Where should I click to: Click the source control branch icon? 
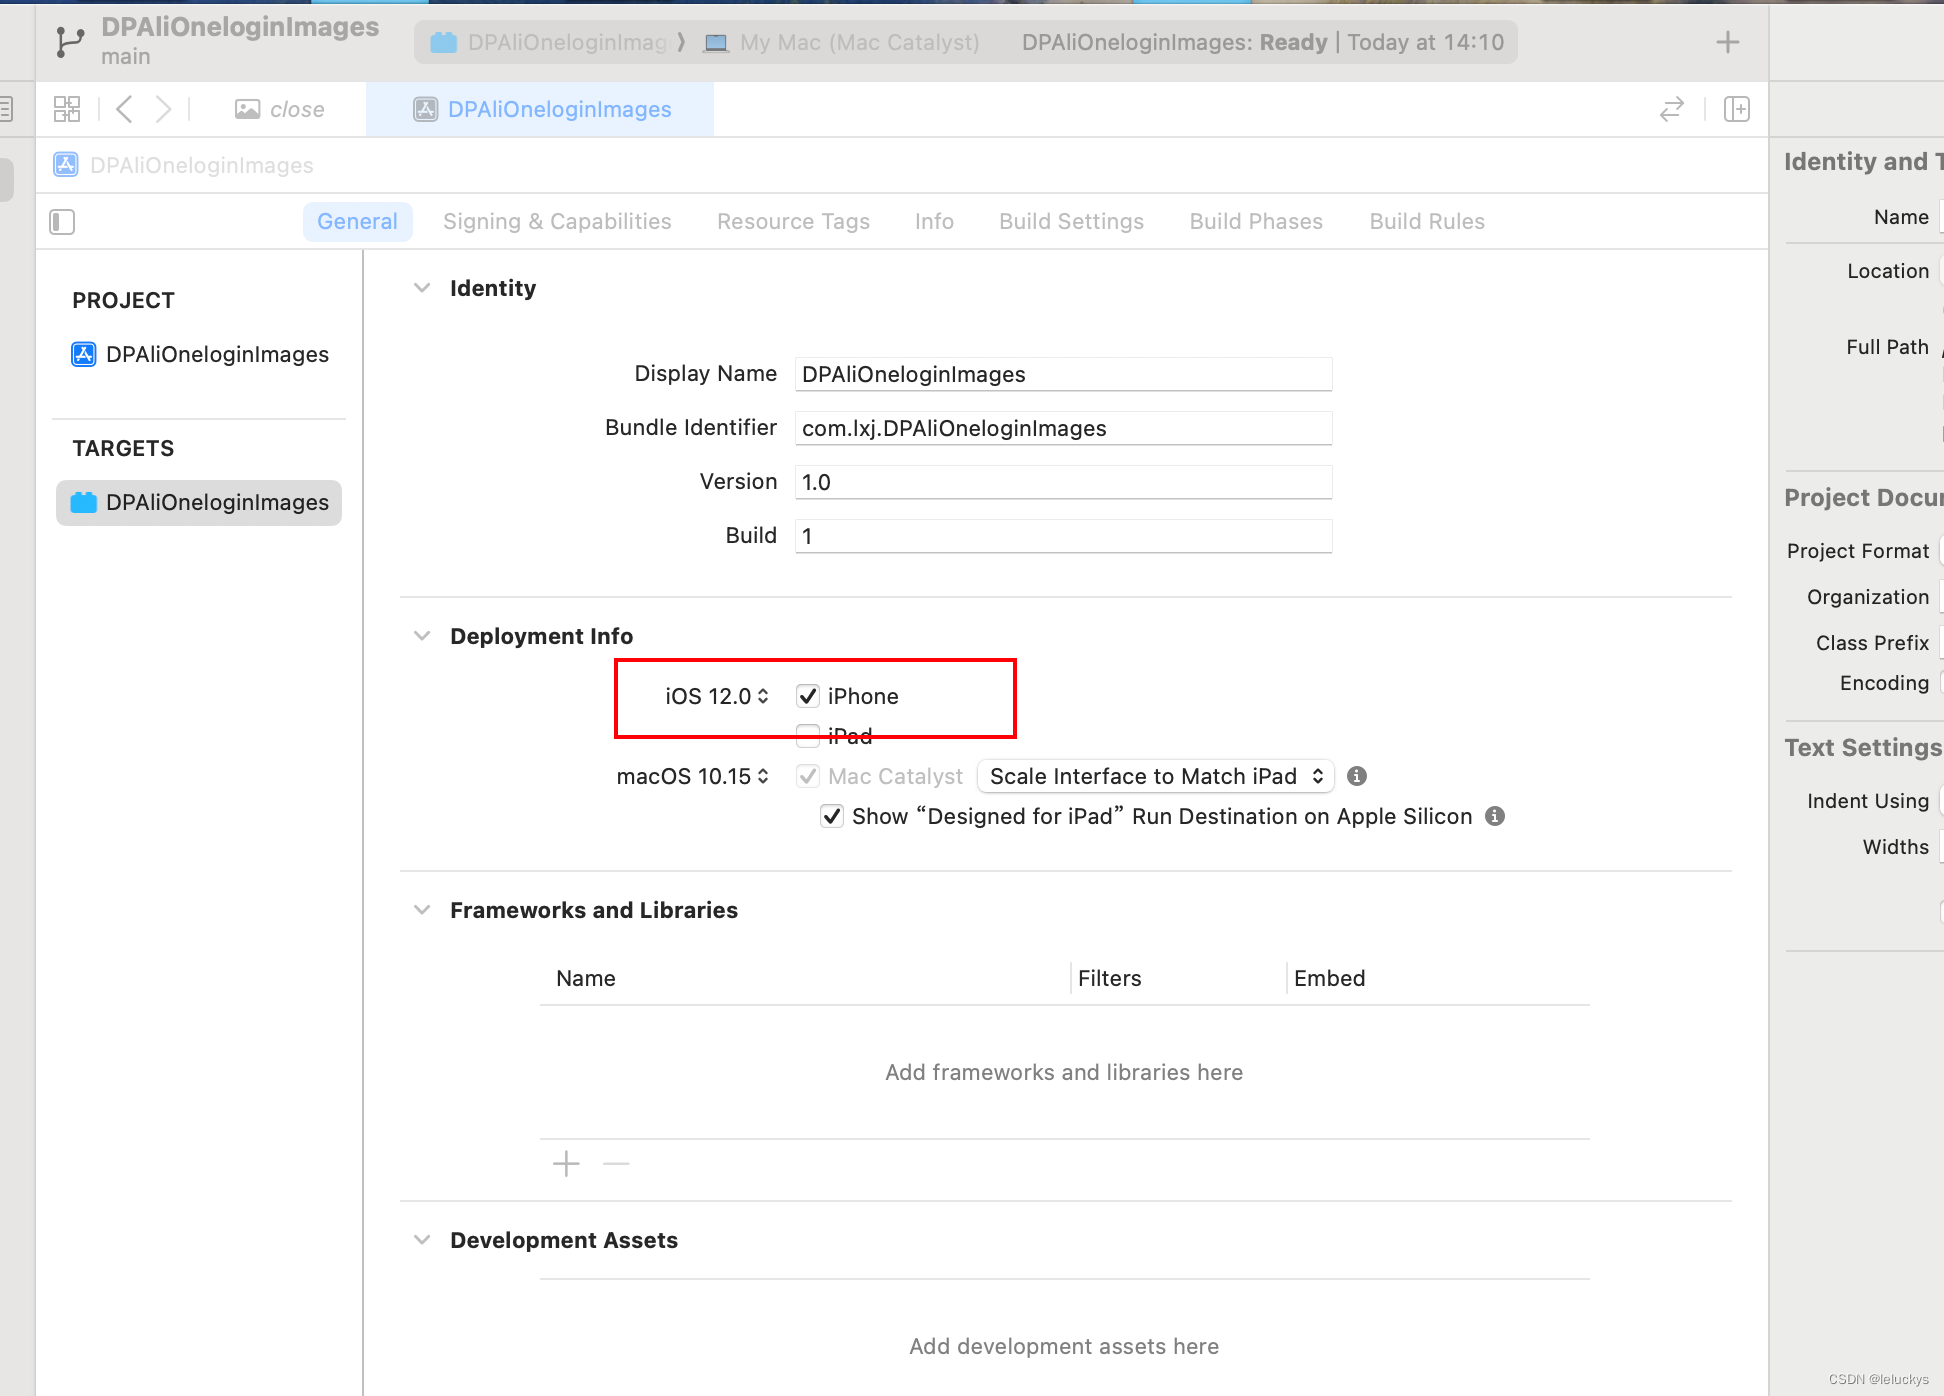click(69, 42)
